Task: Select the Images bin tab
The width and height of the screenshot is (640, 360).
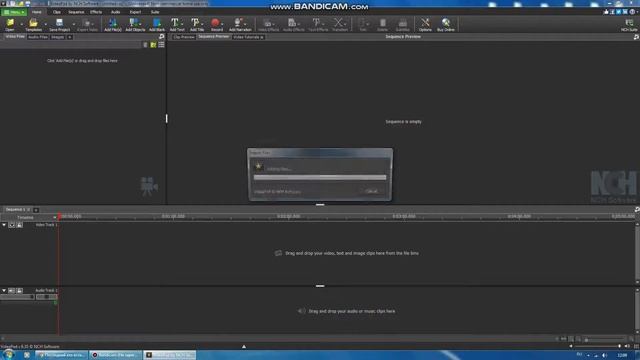Action: pyautogui.click(x=58, y=37)
